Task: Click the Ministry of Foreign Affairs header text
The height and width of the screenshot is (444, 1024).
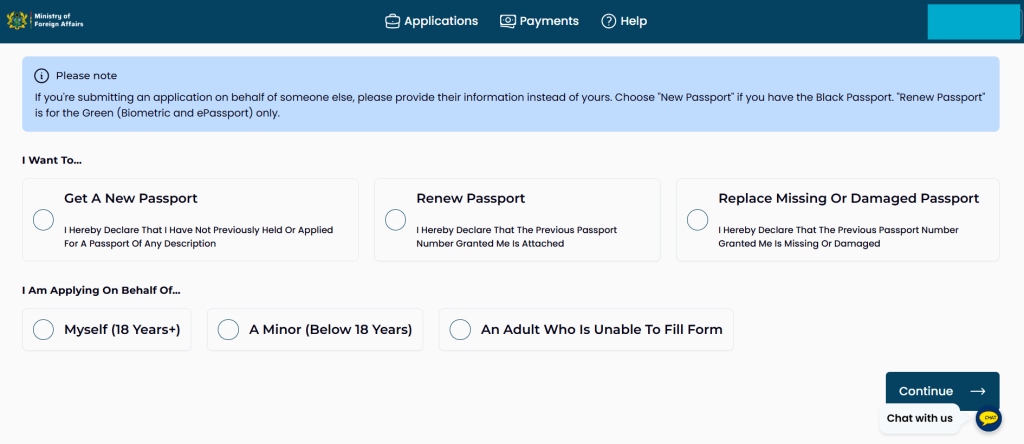Action: click(x=58, y=20)
